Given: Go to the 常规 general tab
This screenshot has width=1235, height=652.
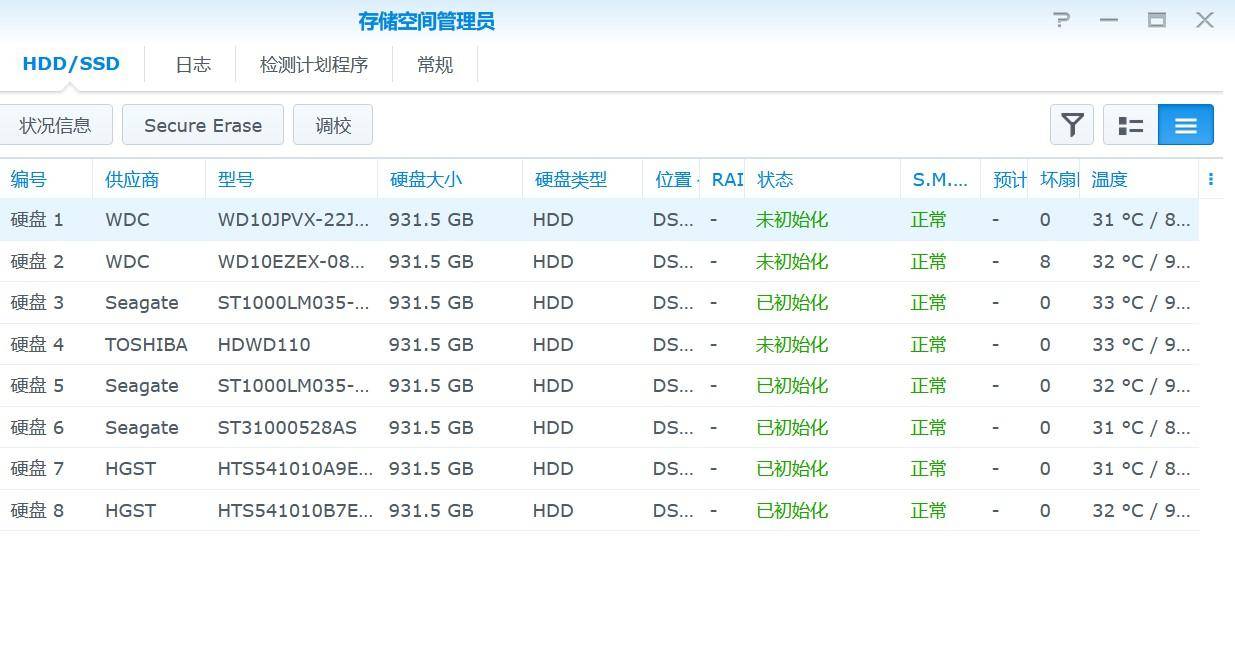Looking at the screenshot, I should coord(435,64).
